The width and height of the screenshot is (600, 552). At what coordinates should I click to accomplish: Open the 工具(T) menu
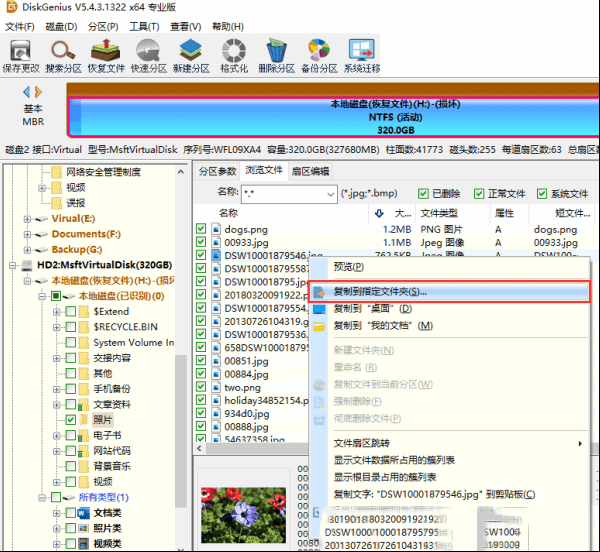click(x=144, y=26)
